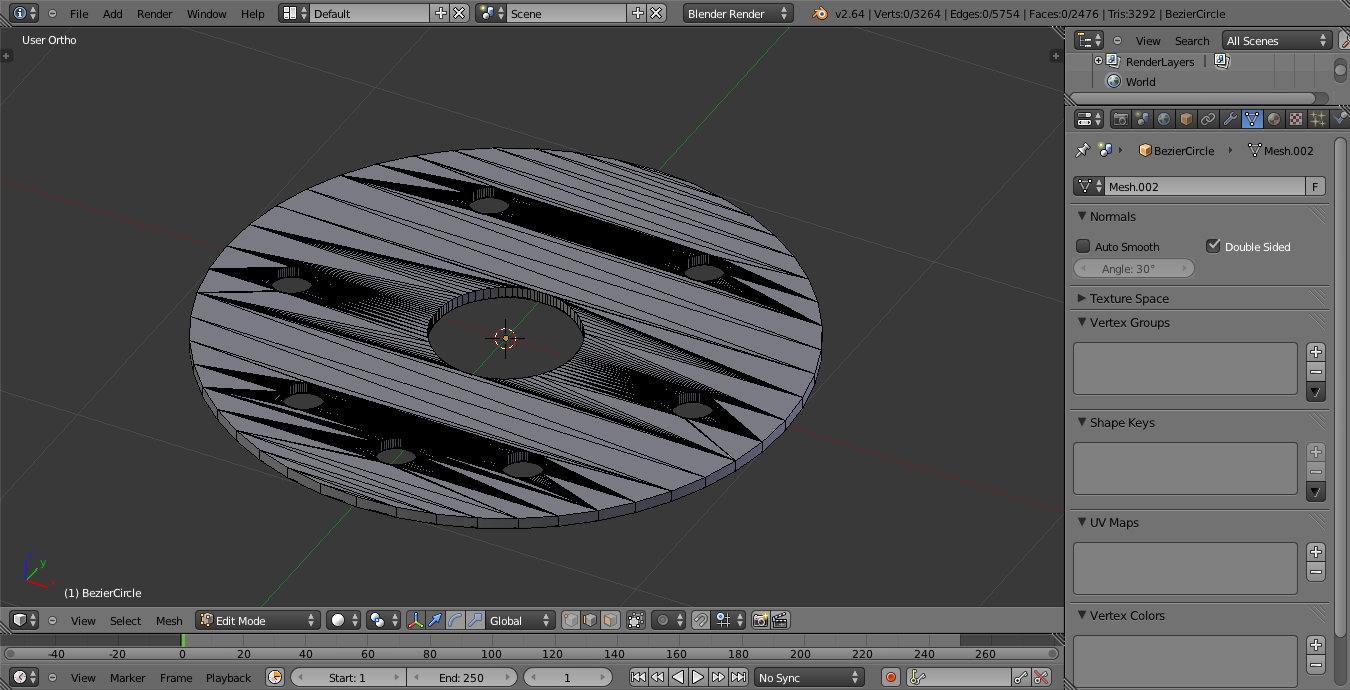Toggle the timeline use preview range clock icon
Viewport: 1350px width, 690px height.
[x=275, y=677]
